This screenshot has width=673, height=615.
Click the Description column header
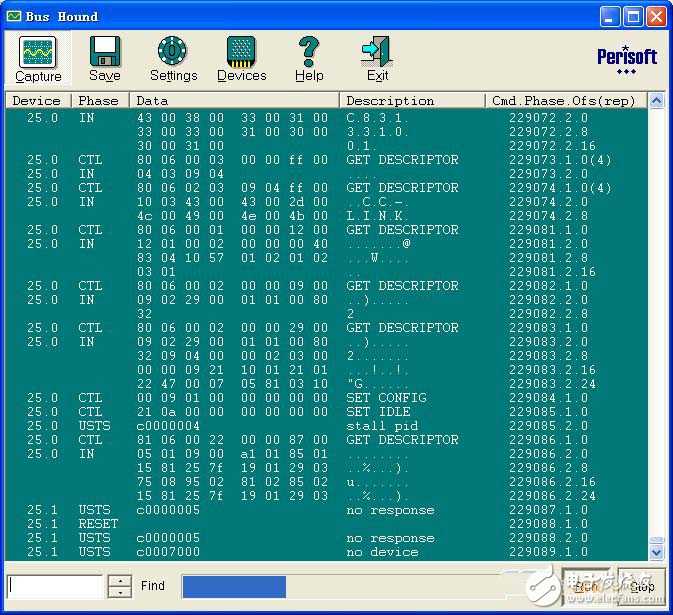click(x=412, y=100)
